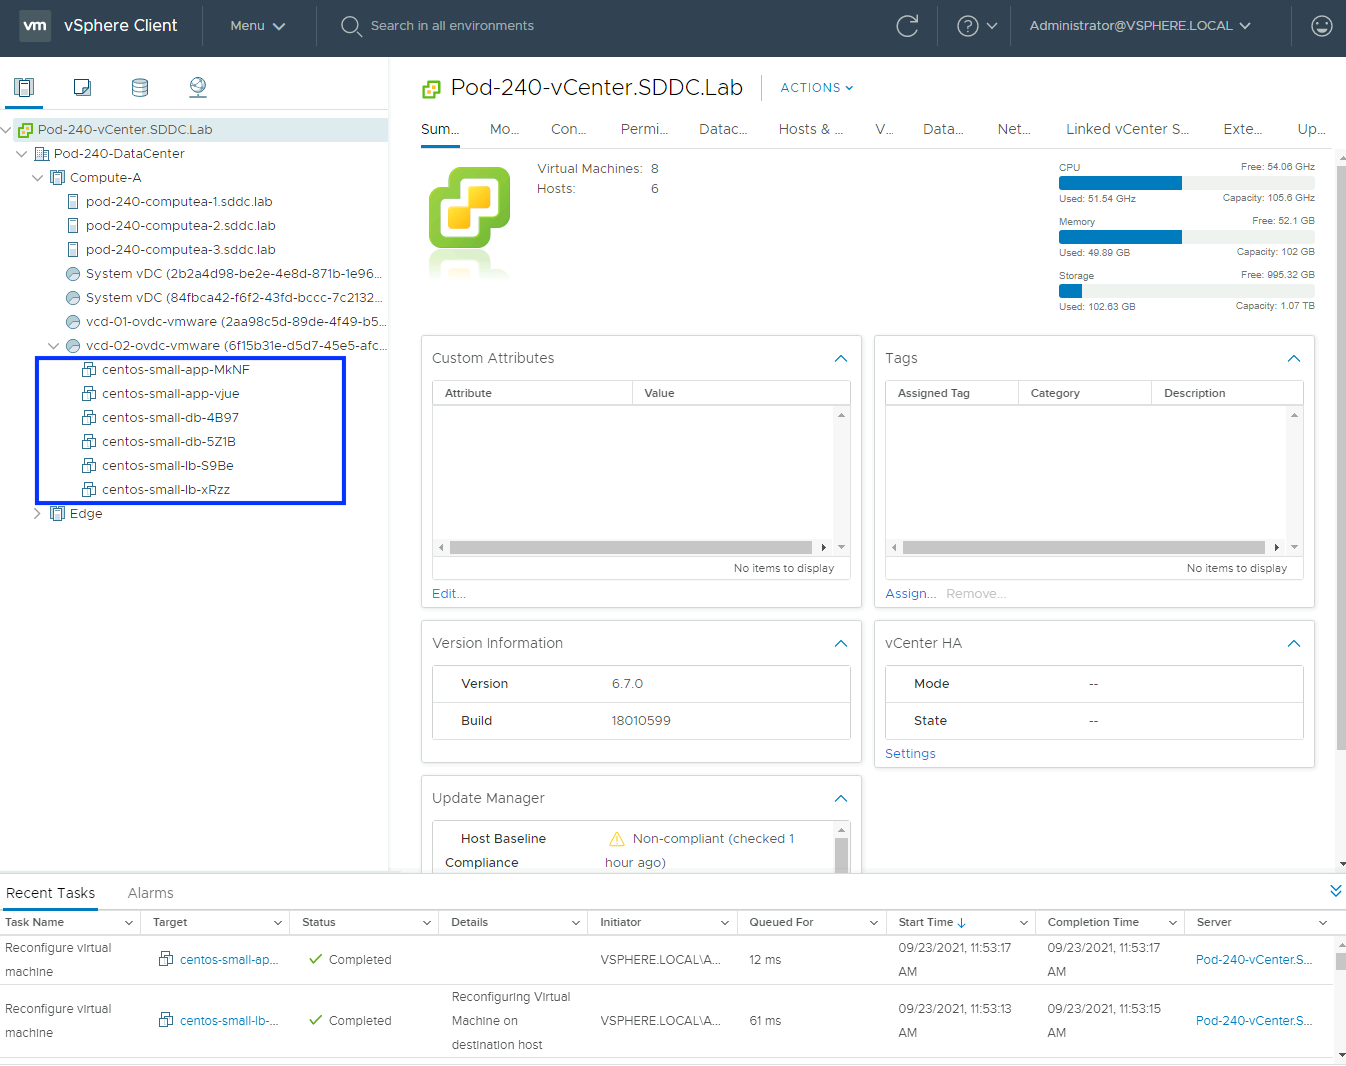The width and height of the screenshot is (1346, 1066).
Task: Click the refresh icon in top bar
Action: coord(907,26)
